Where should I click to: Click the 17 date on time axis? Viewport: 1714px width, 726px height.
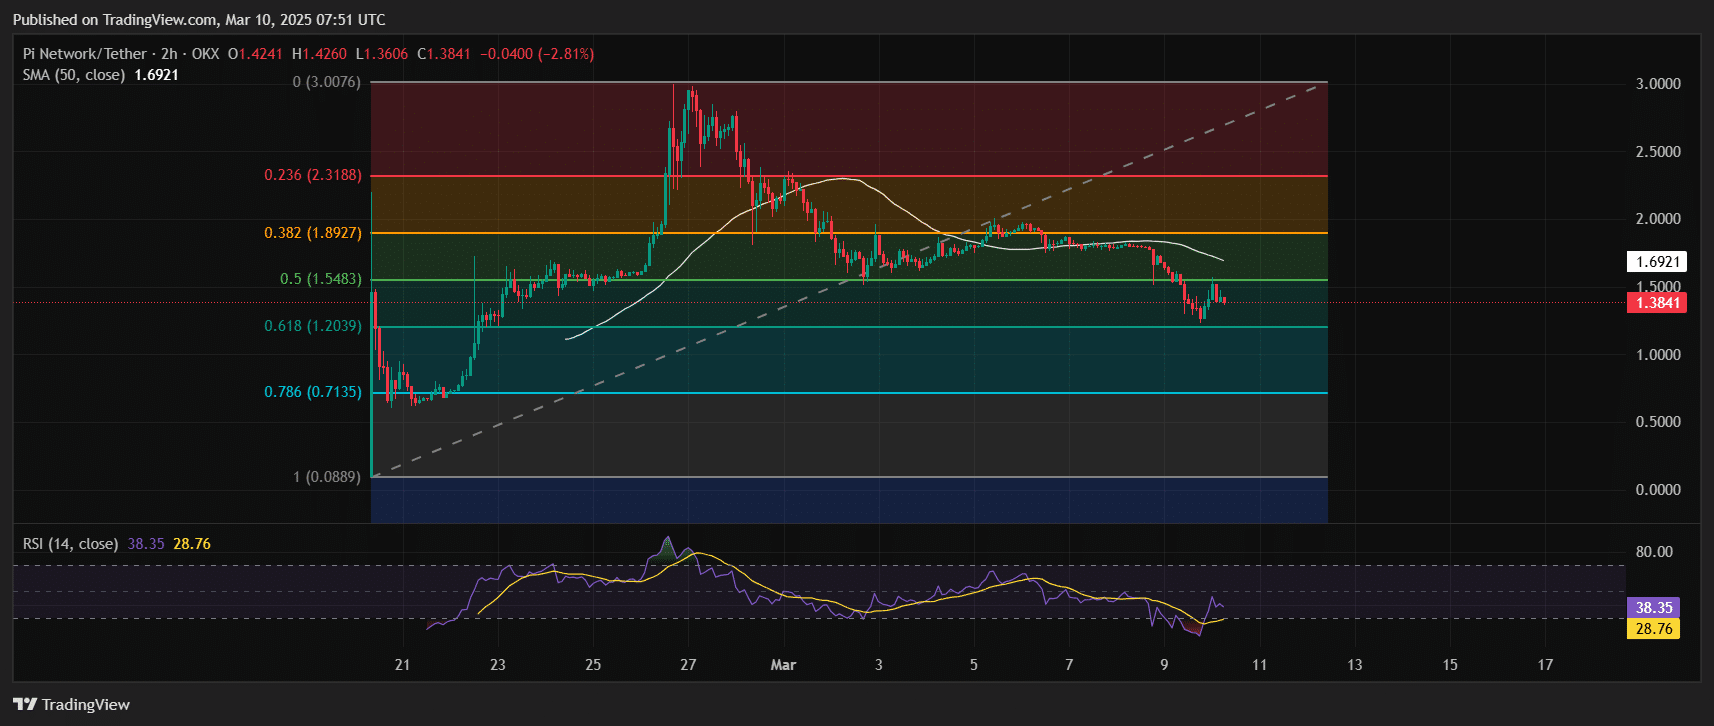1546,665
